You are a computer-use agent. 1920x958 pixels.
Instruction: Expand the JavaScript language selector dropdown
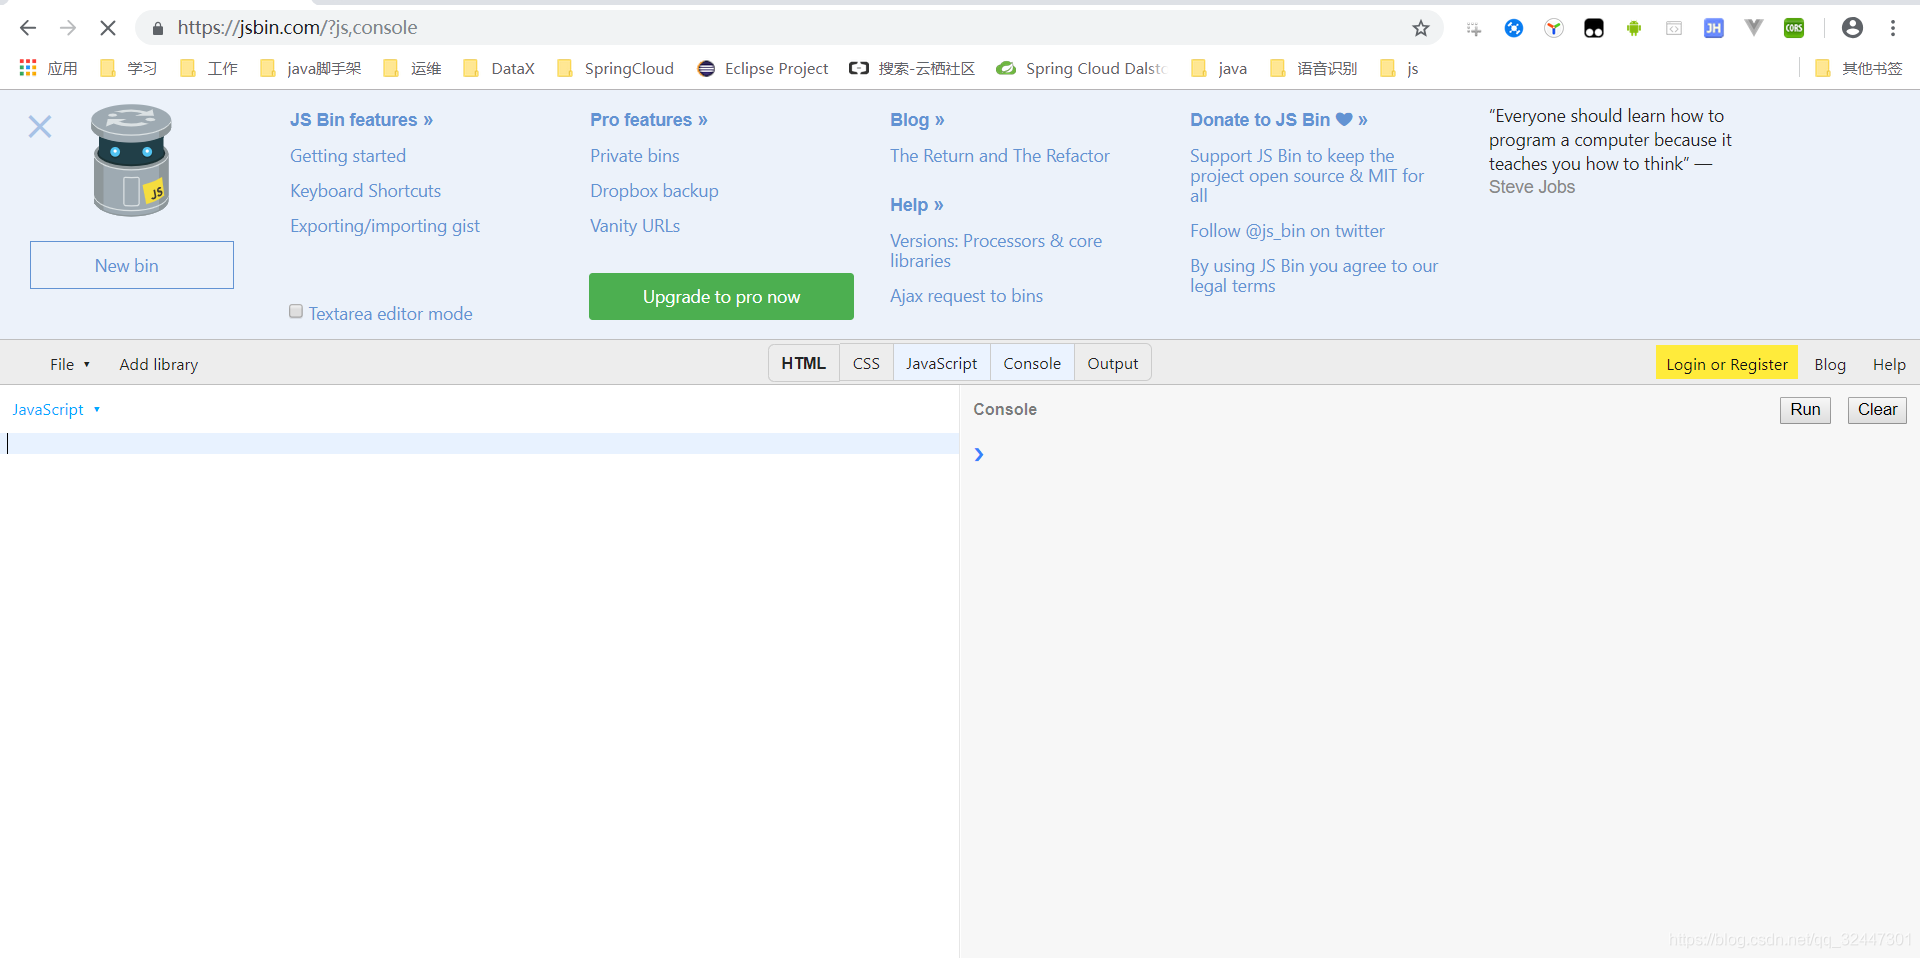(x=56, y=409)
